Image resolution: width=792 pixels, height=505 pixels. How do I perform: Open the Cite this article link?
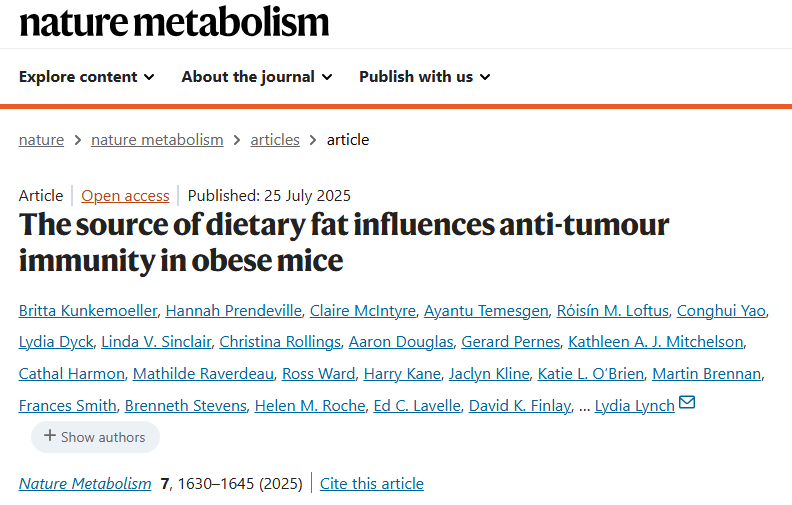tap(372, 484)
